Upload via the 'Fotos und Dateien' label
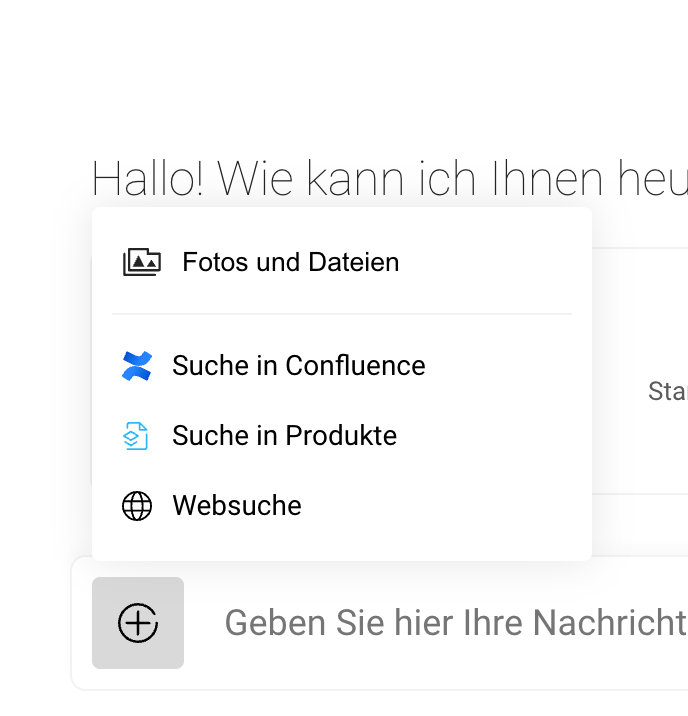Viewport: 688px width, 716px height. pos(290,263)
